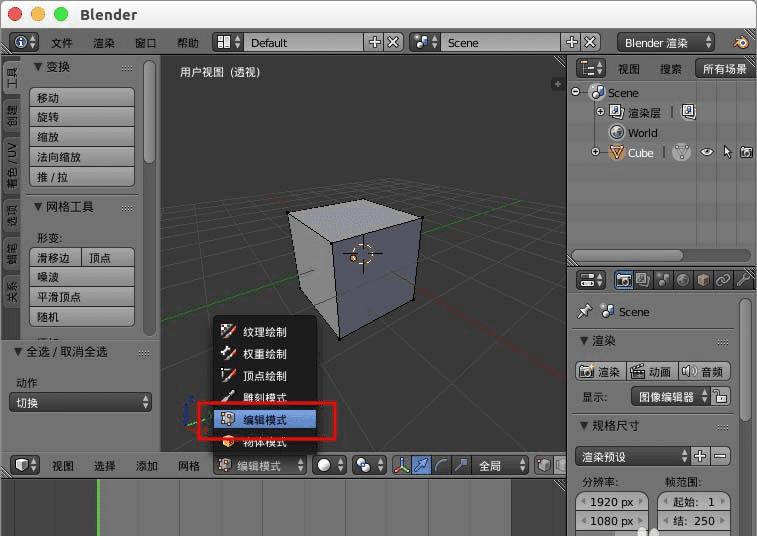This screenshot has height=536, width=757.
Task: Click the Info editor type icon
Action: [24, 42]
